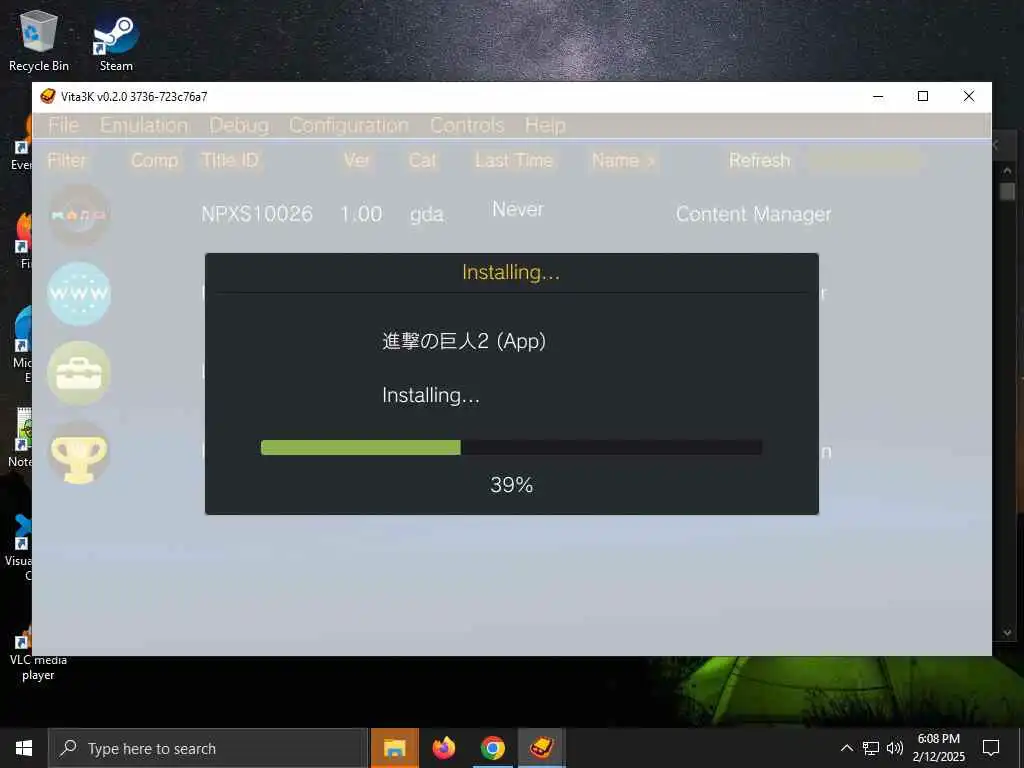Viewport: 1024px width, 768px height.
Task: Open the notification center
Action: (991, 748)
